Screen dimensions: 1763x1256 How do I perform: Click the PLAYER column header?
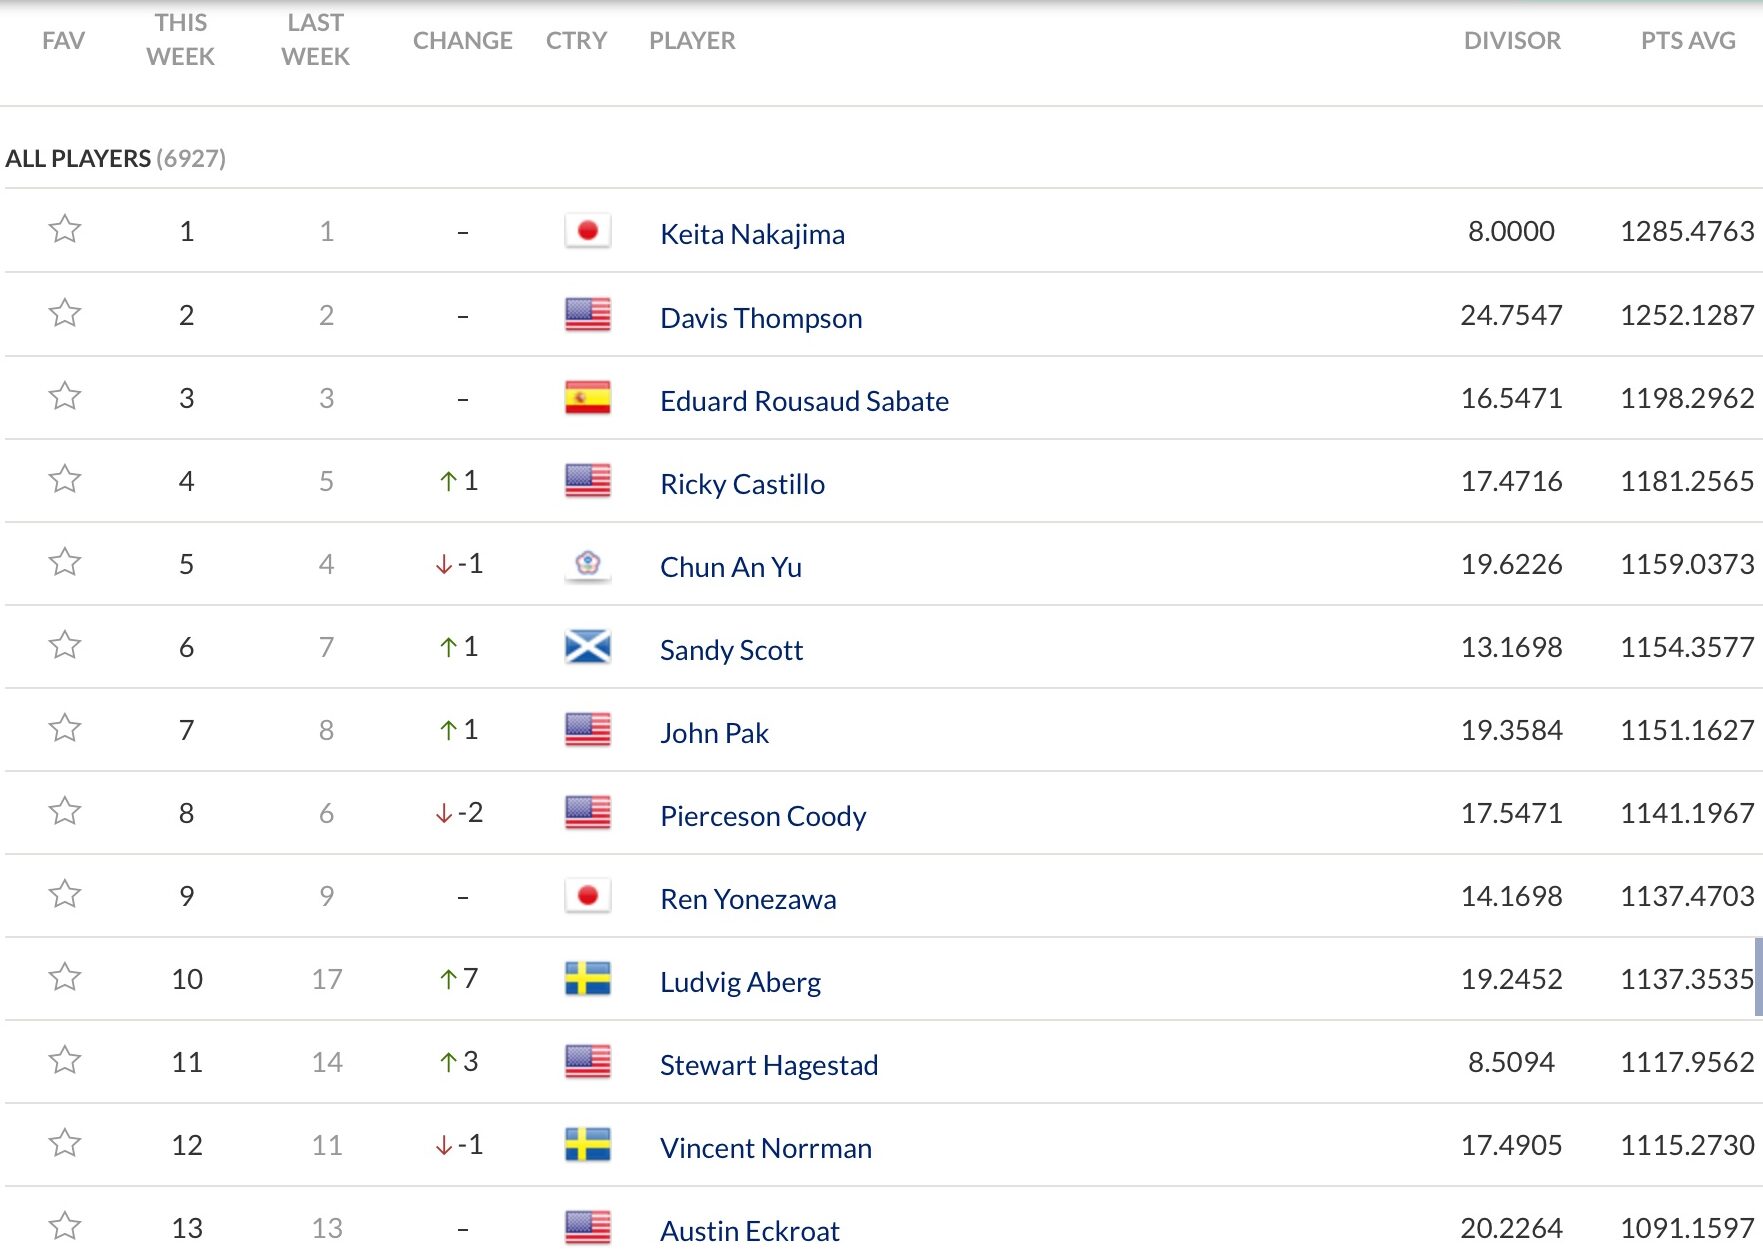click(692, 41)
